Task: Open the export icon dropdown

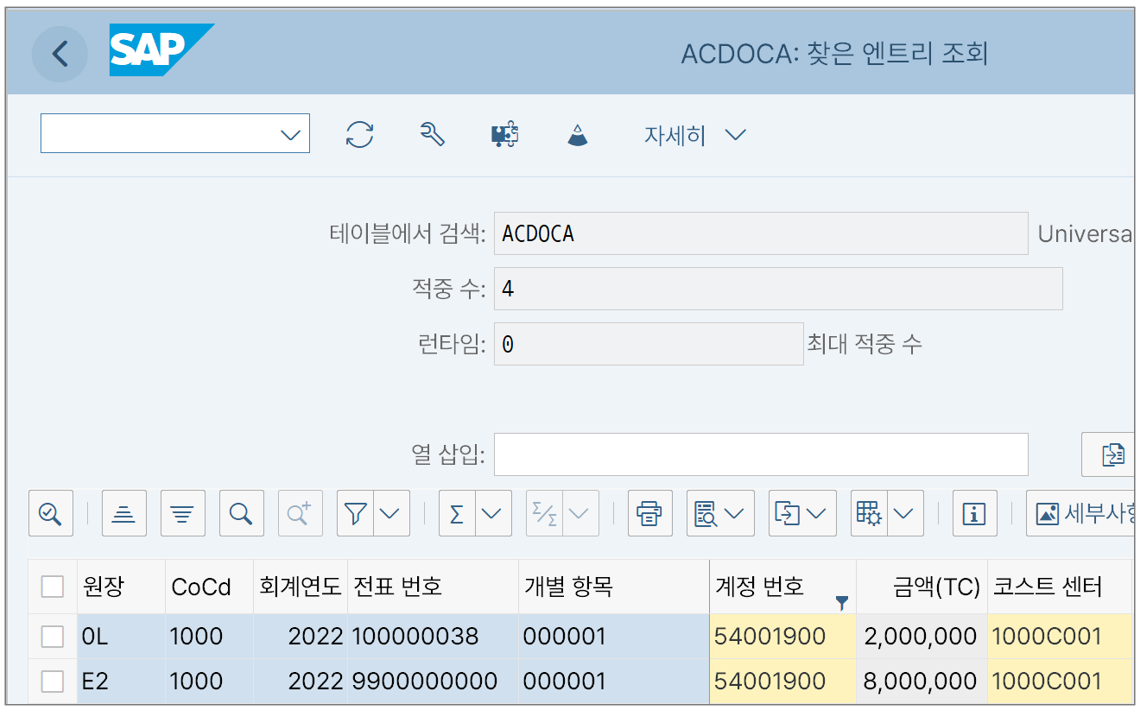Action: 802,513
